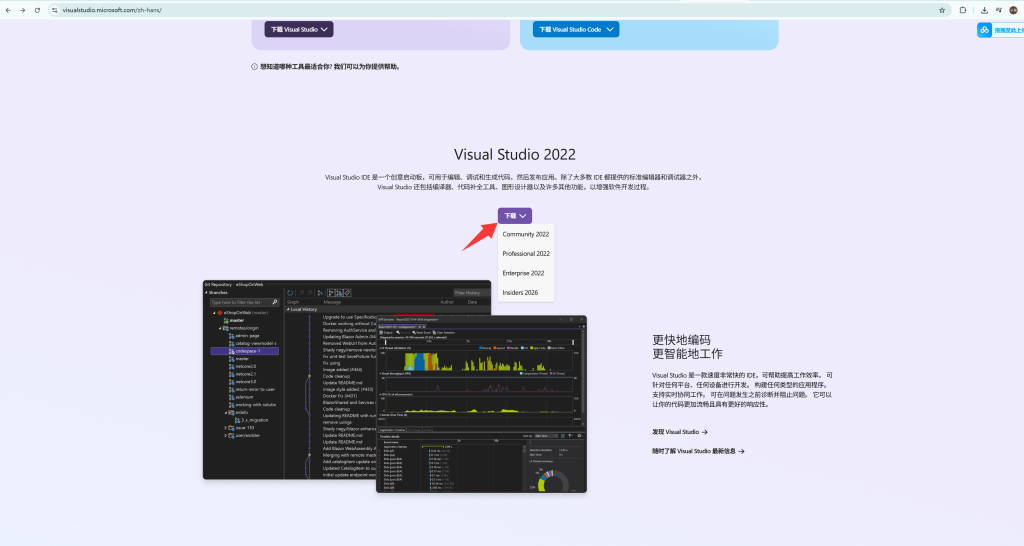
Task: Select Professional 2022 from the download menu
Action: coord(526,254)
